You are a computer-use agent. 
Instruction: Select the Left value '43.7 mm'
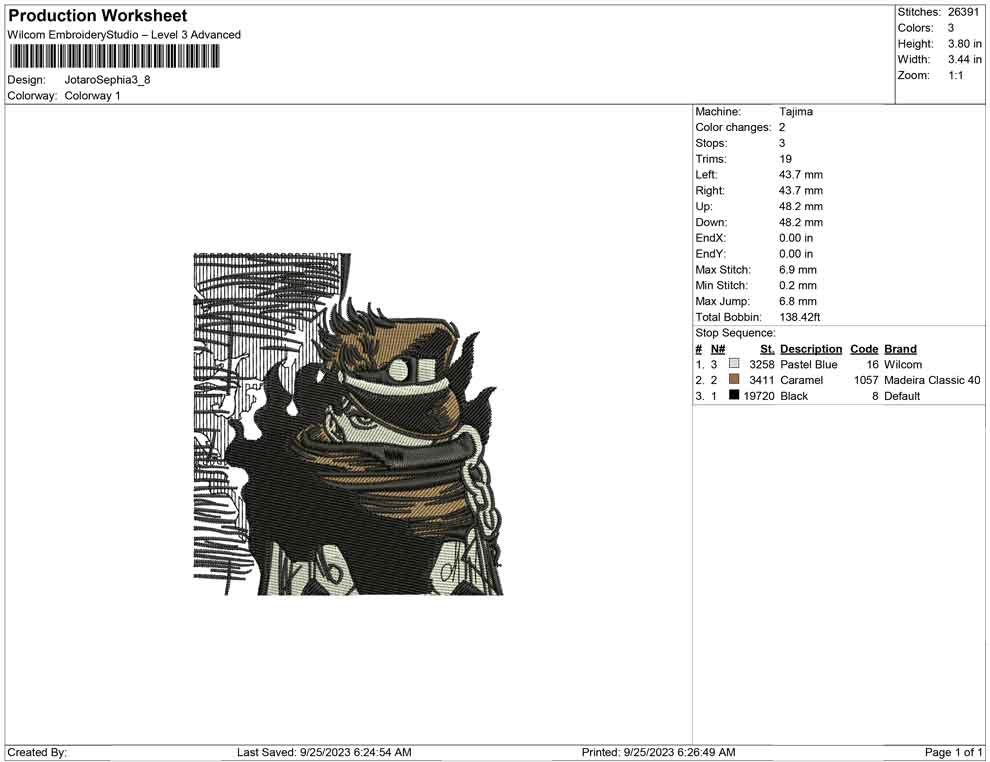pos(801,175)
